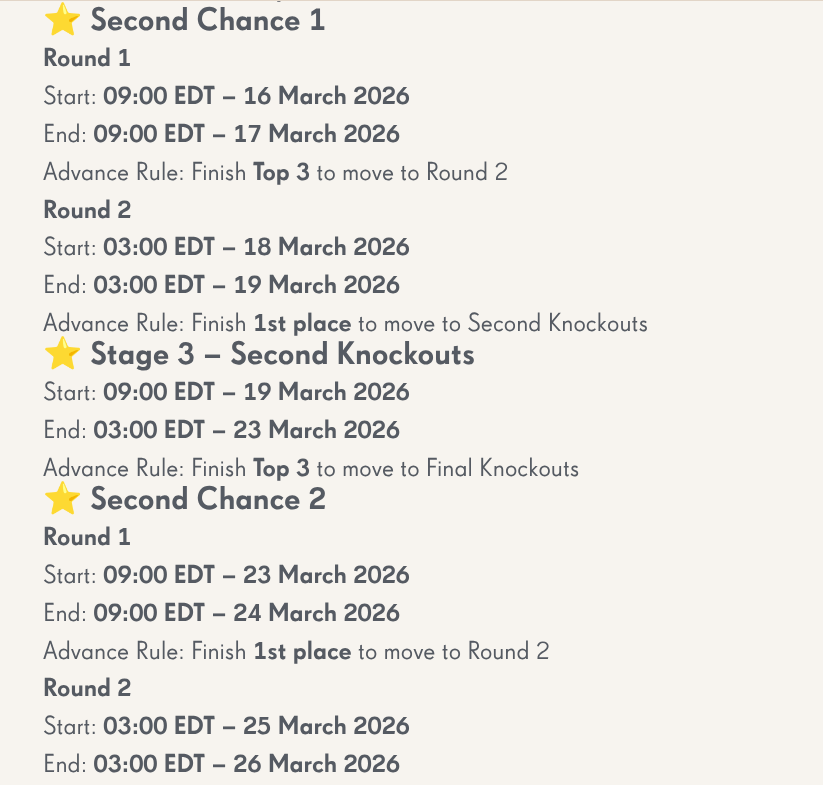The height and width of the screenshot is (785, 823).
Task: Click the 26 March 2026 end time
Action: tap(246, 765)
